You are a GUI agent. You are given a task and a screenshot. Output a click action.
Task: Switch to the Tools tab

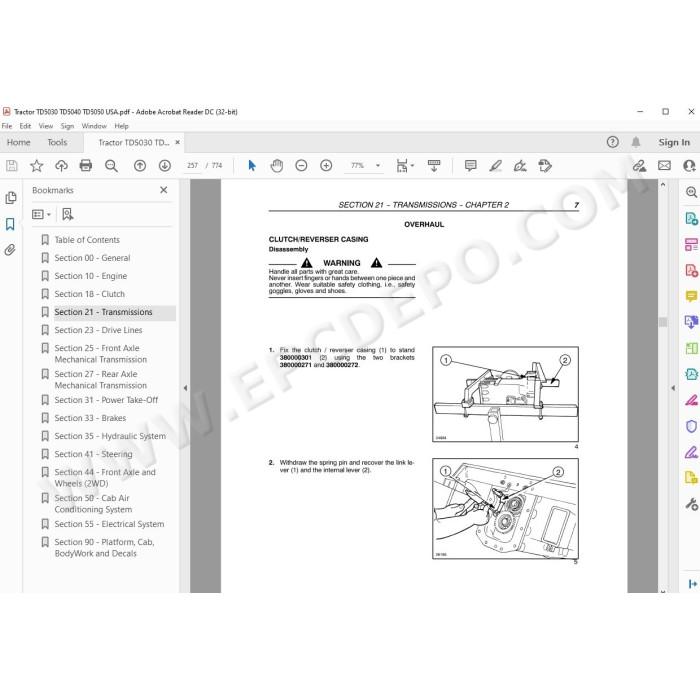pyautogui.click(x=57, y=142)
